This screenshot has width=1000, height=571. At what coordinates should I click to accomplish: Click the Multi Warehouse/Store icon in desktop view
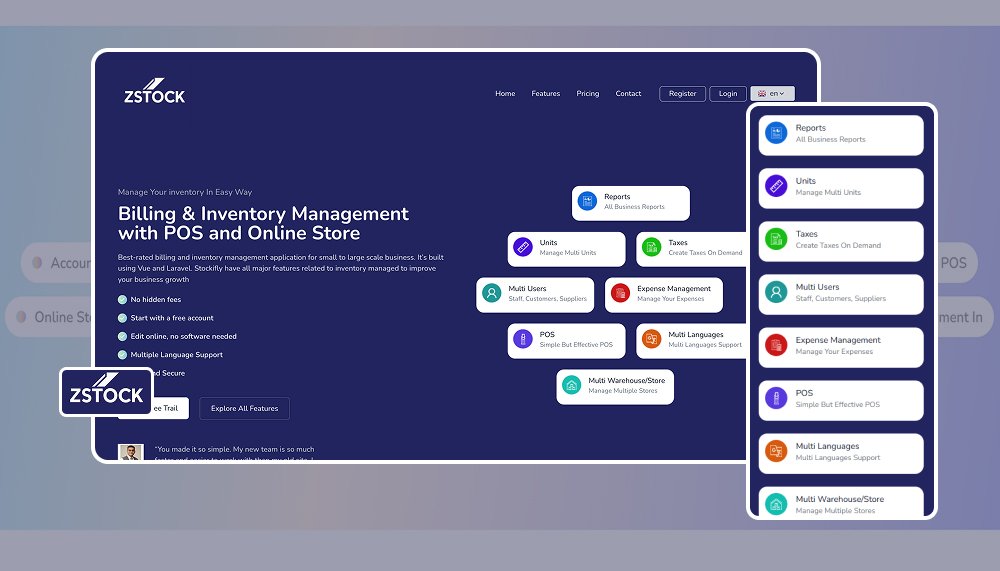[x=571, y=385]
